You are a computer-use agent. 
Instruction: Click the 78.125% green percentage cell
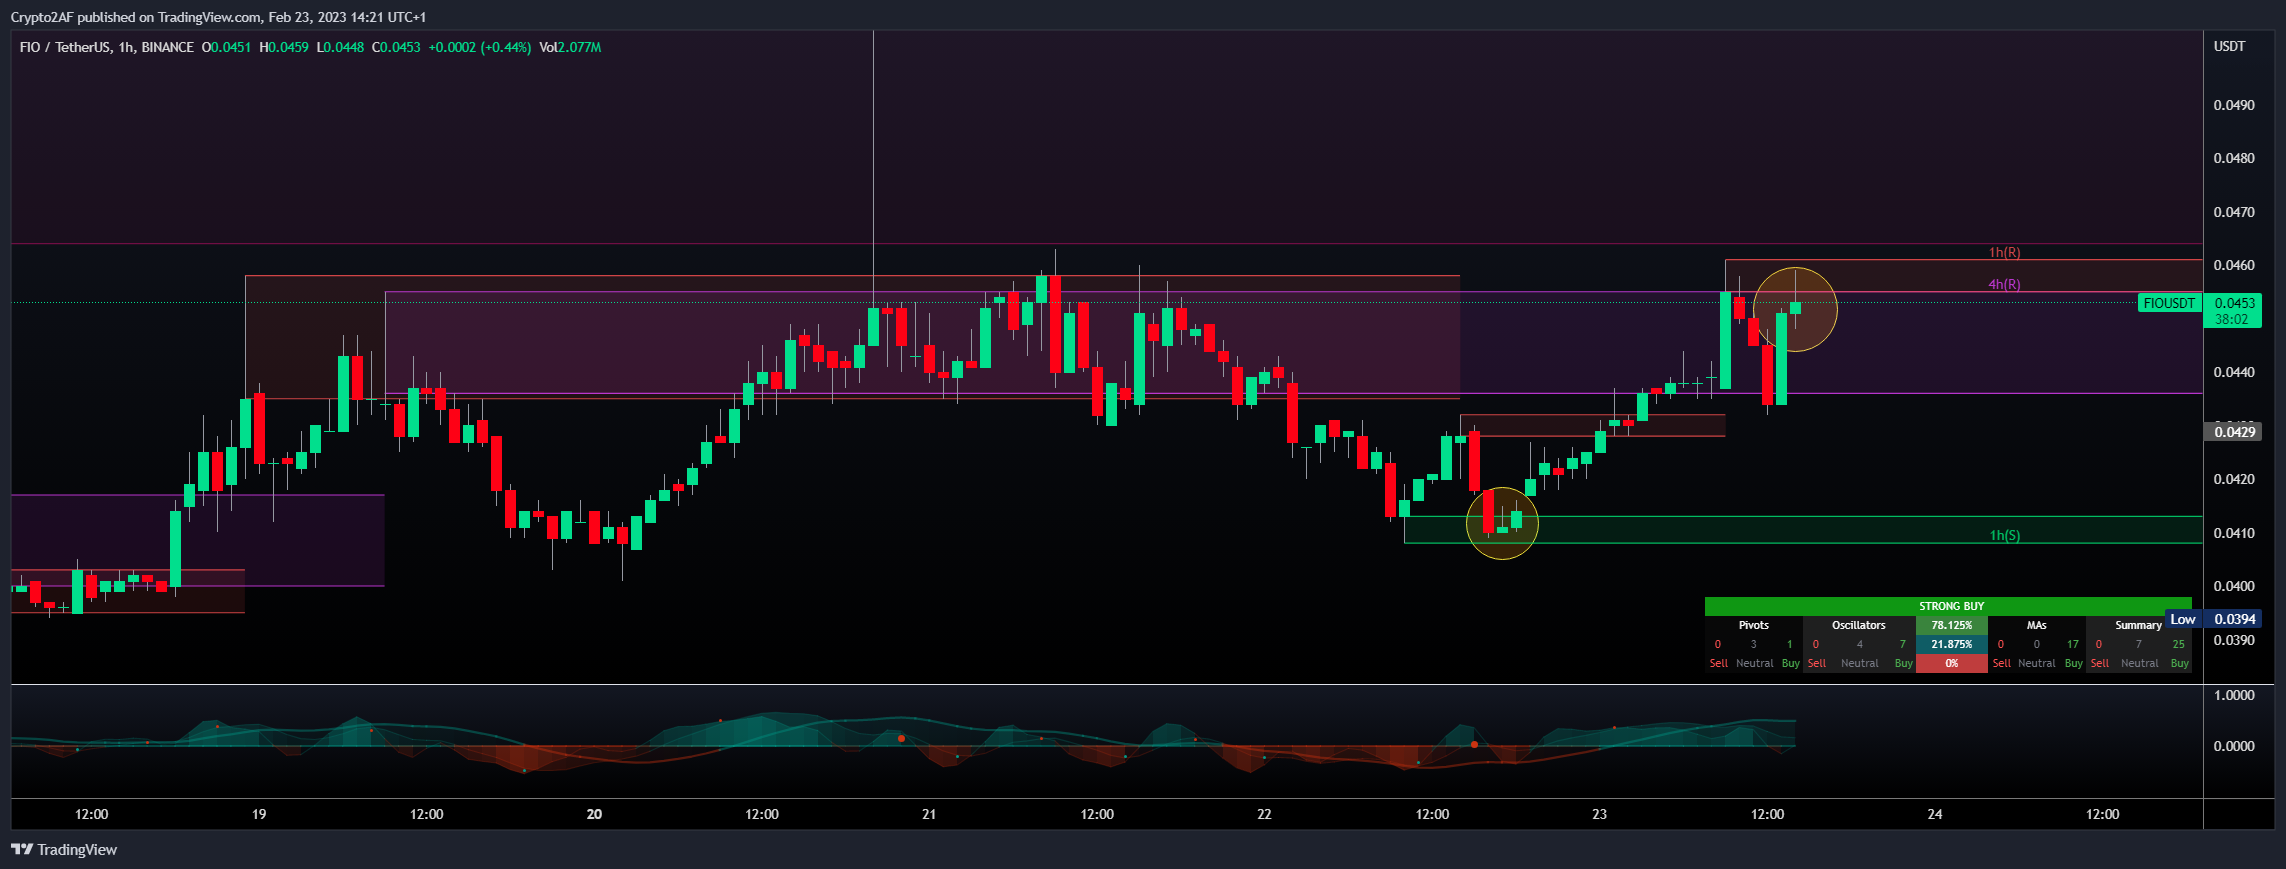[x=1952, y=625]
